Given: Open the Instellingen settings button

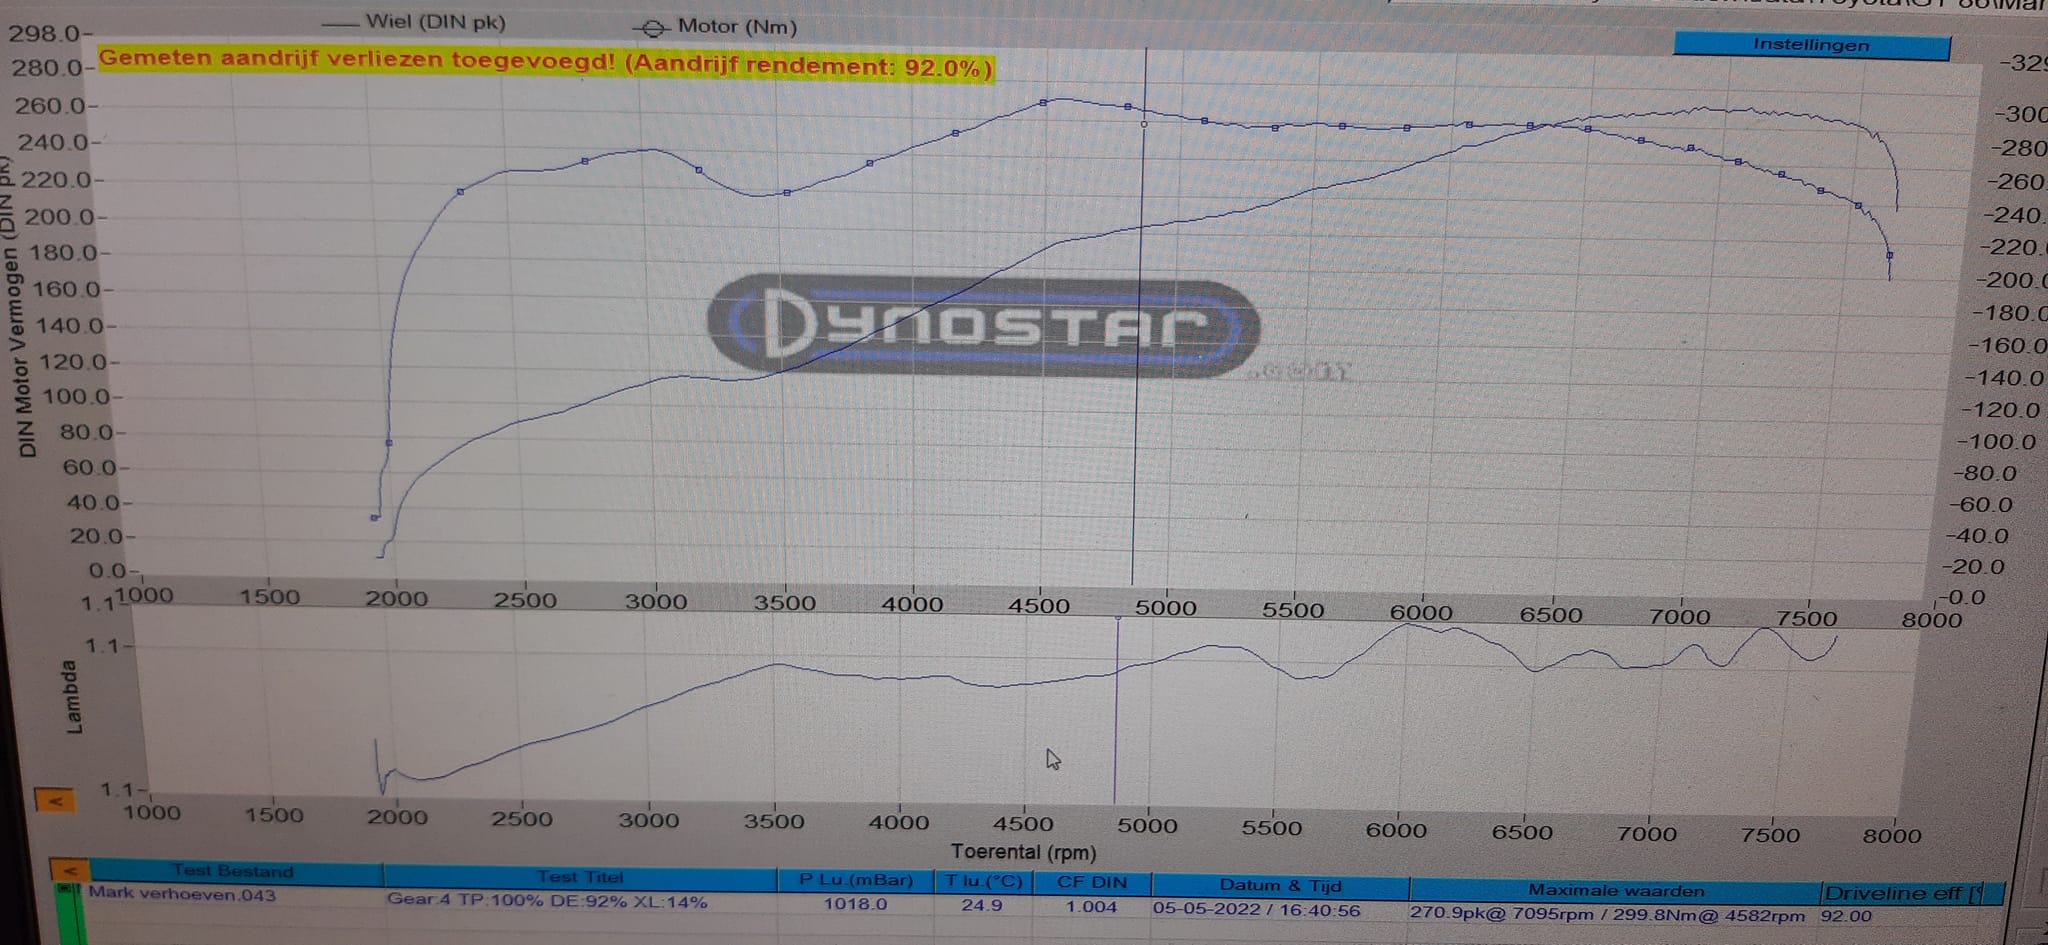Looking at the screenshot, I should (1811, 45).
